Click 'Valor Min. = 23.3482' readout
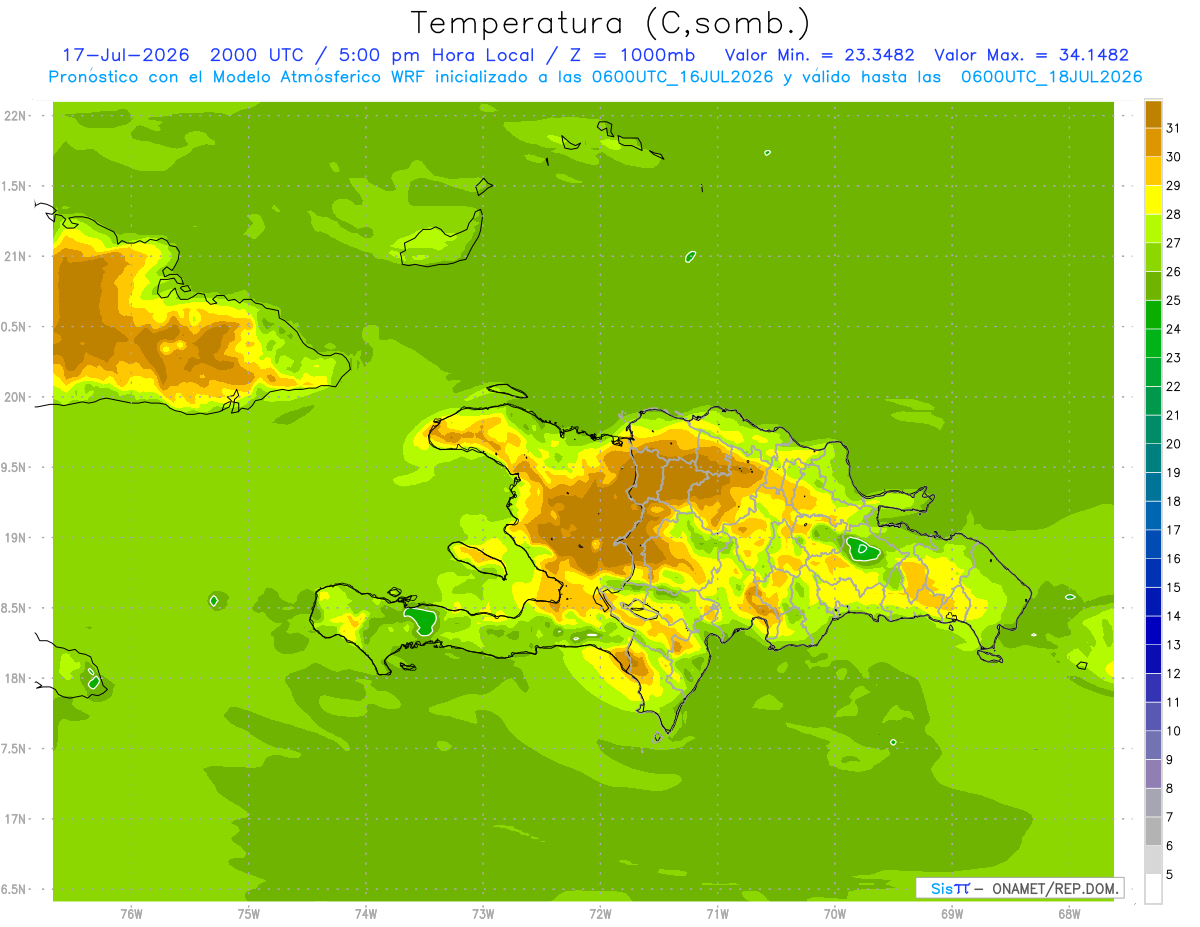Screen dimensions: 1200x927 click(819, 55)
